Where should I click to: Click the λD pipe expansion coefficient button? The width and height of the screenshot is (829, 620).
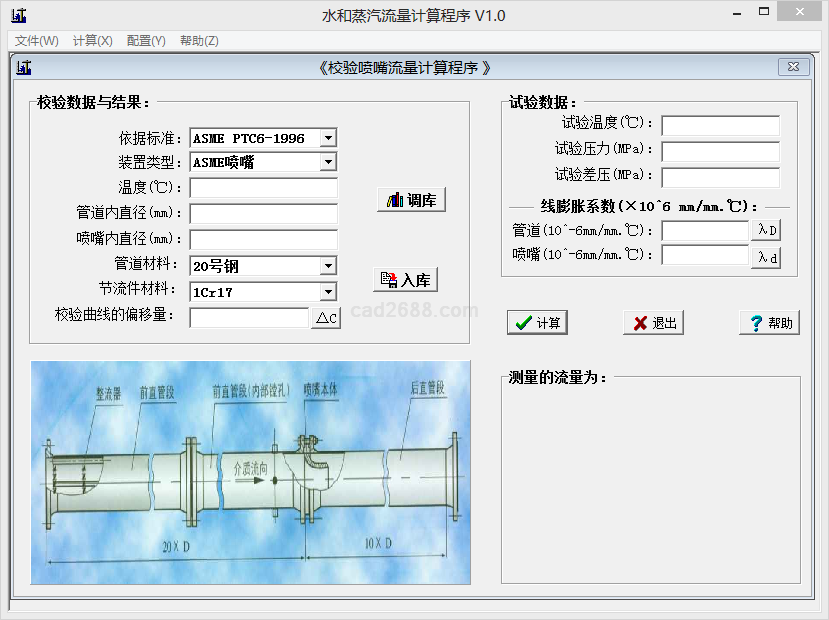(766, 230)
